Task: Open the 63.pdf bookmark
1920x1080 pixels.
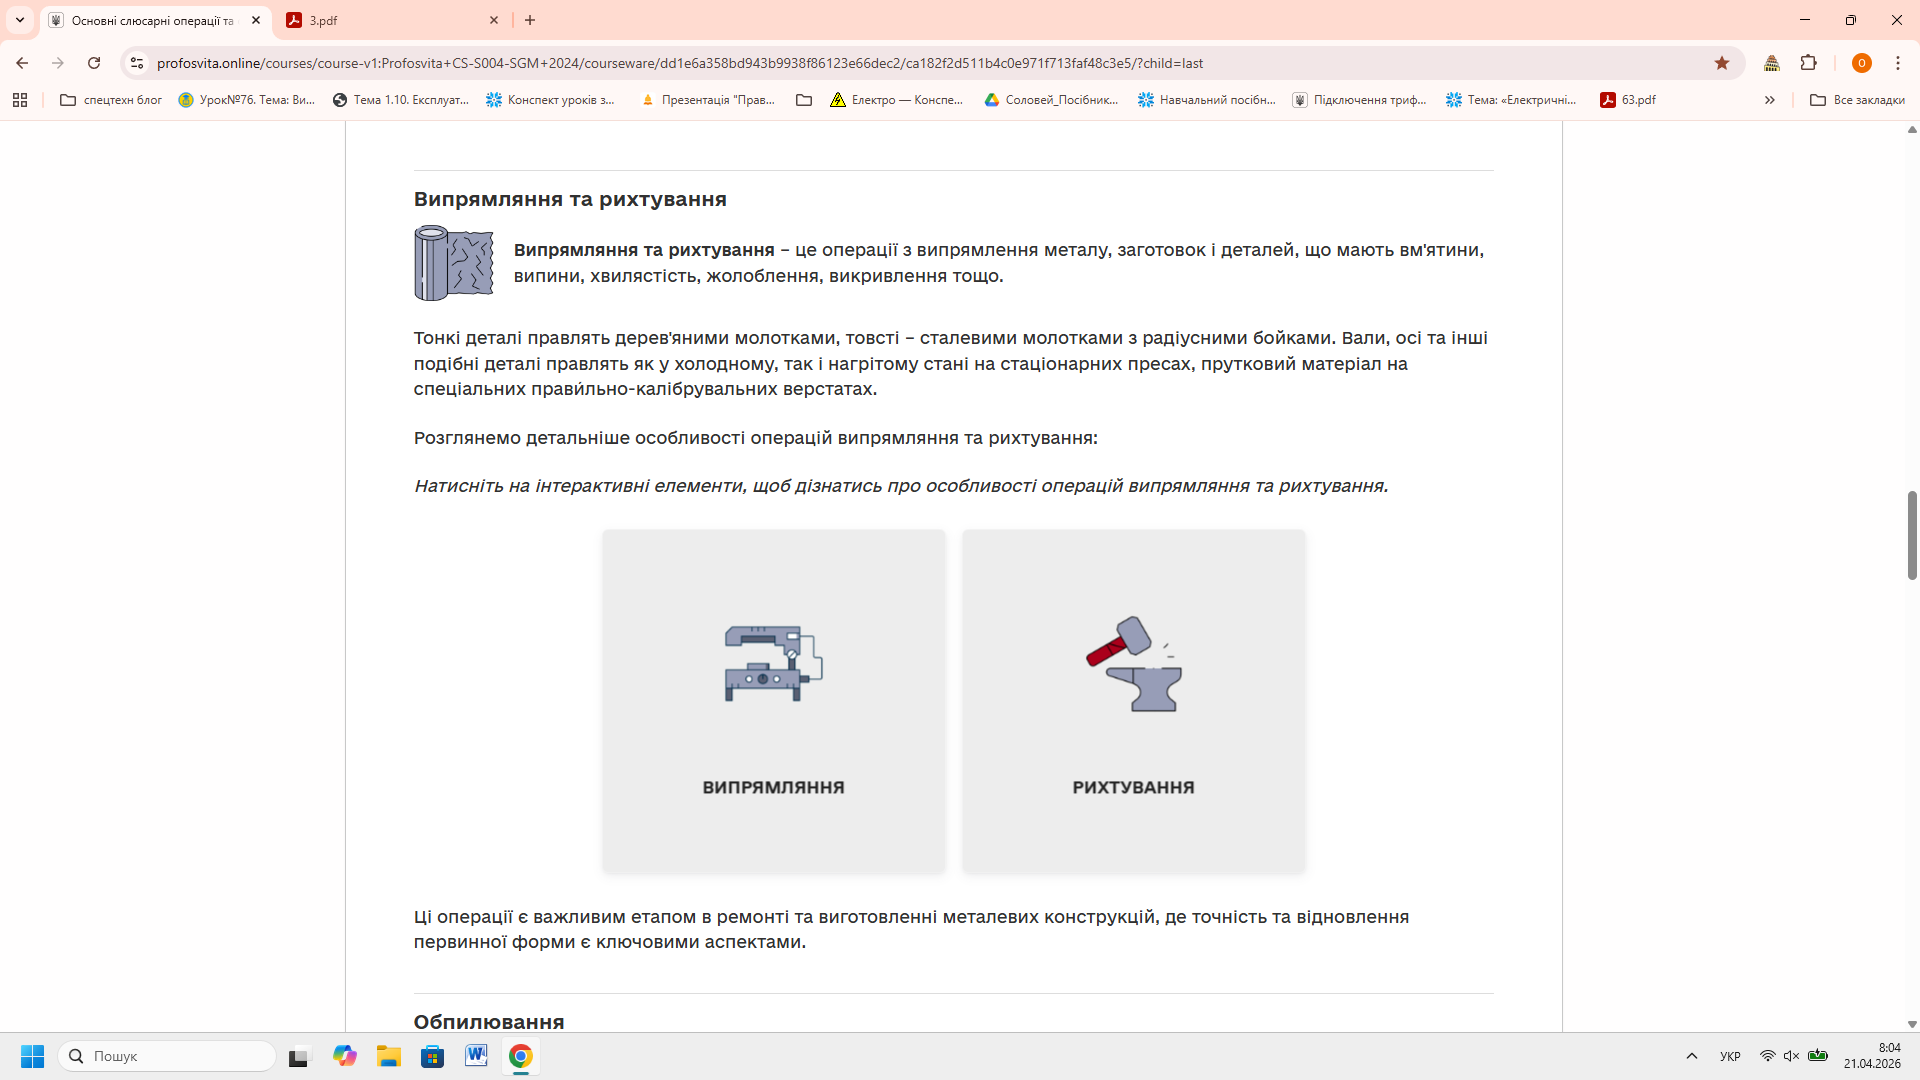Action: [1628, 100]
